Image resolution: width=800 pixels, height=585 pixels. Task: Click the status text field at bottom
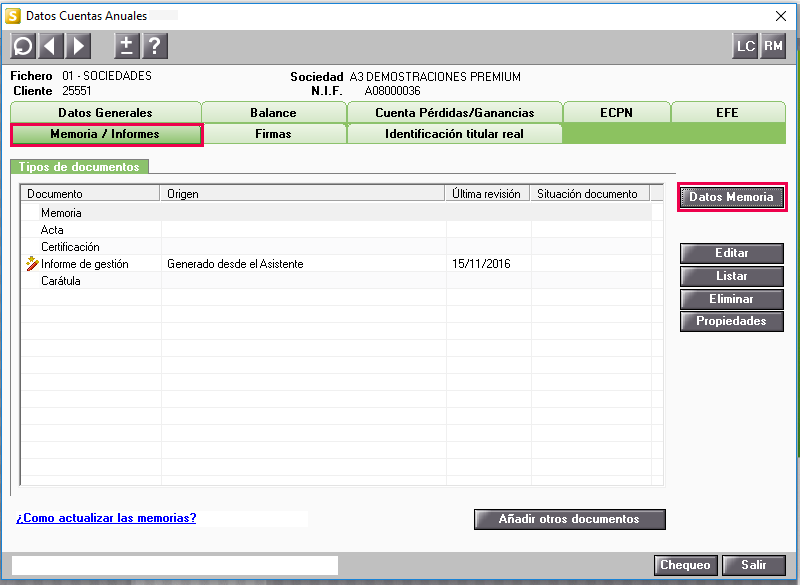[x=175, y=566]
